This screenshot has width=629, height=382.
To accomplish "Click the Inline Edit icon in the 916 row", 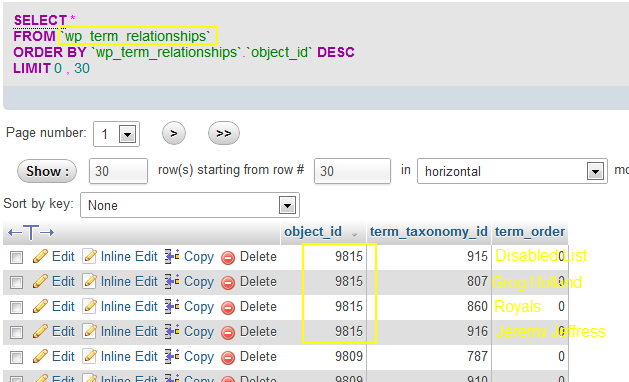I will (89, 331).
